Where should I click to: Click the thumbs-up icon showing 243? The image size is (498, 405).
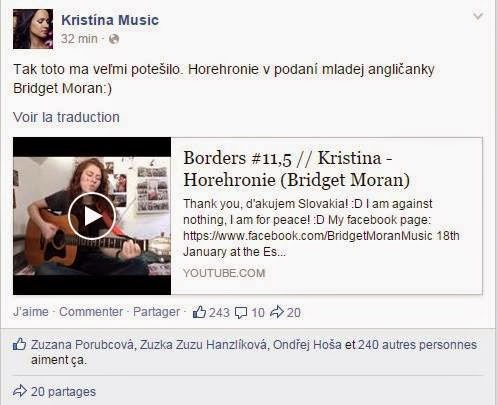(x=199, y=312)
